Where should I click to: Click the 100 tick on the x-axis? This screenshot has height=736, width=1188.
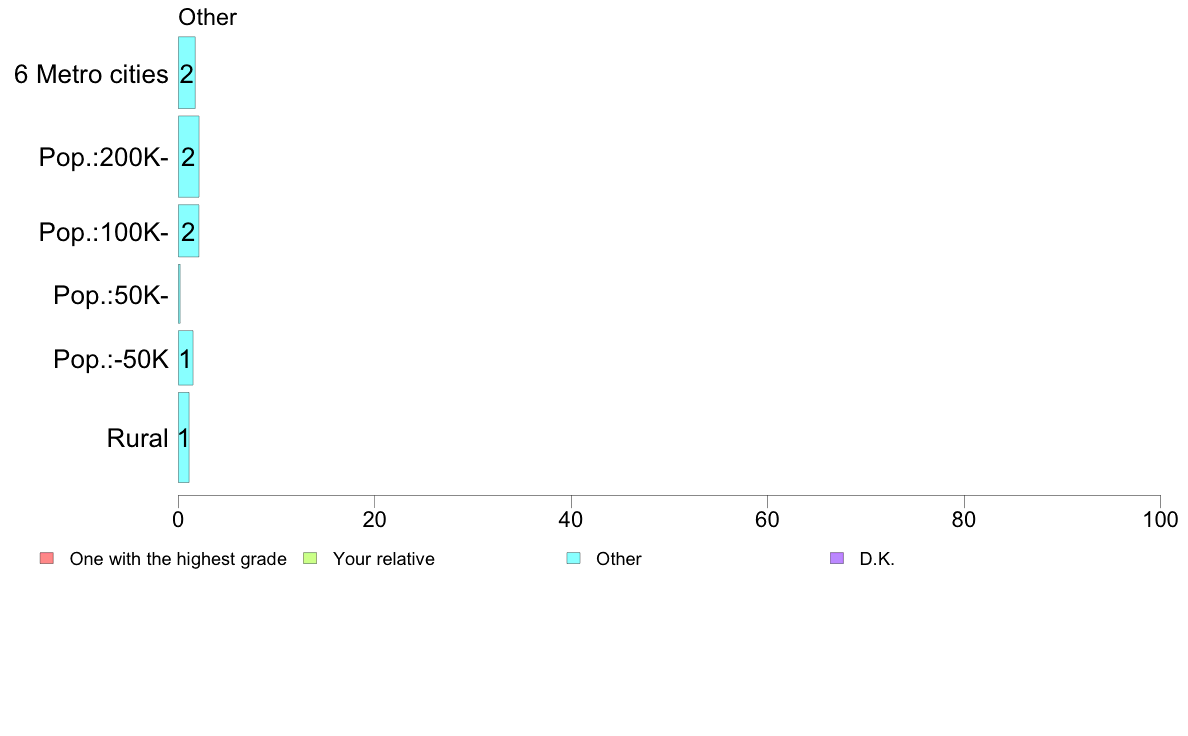1159,520
